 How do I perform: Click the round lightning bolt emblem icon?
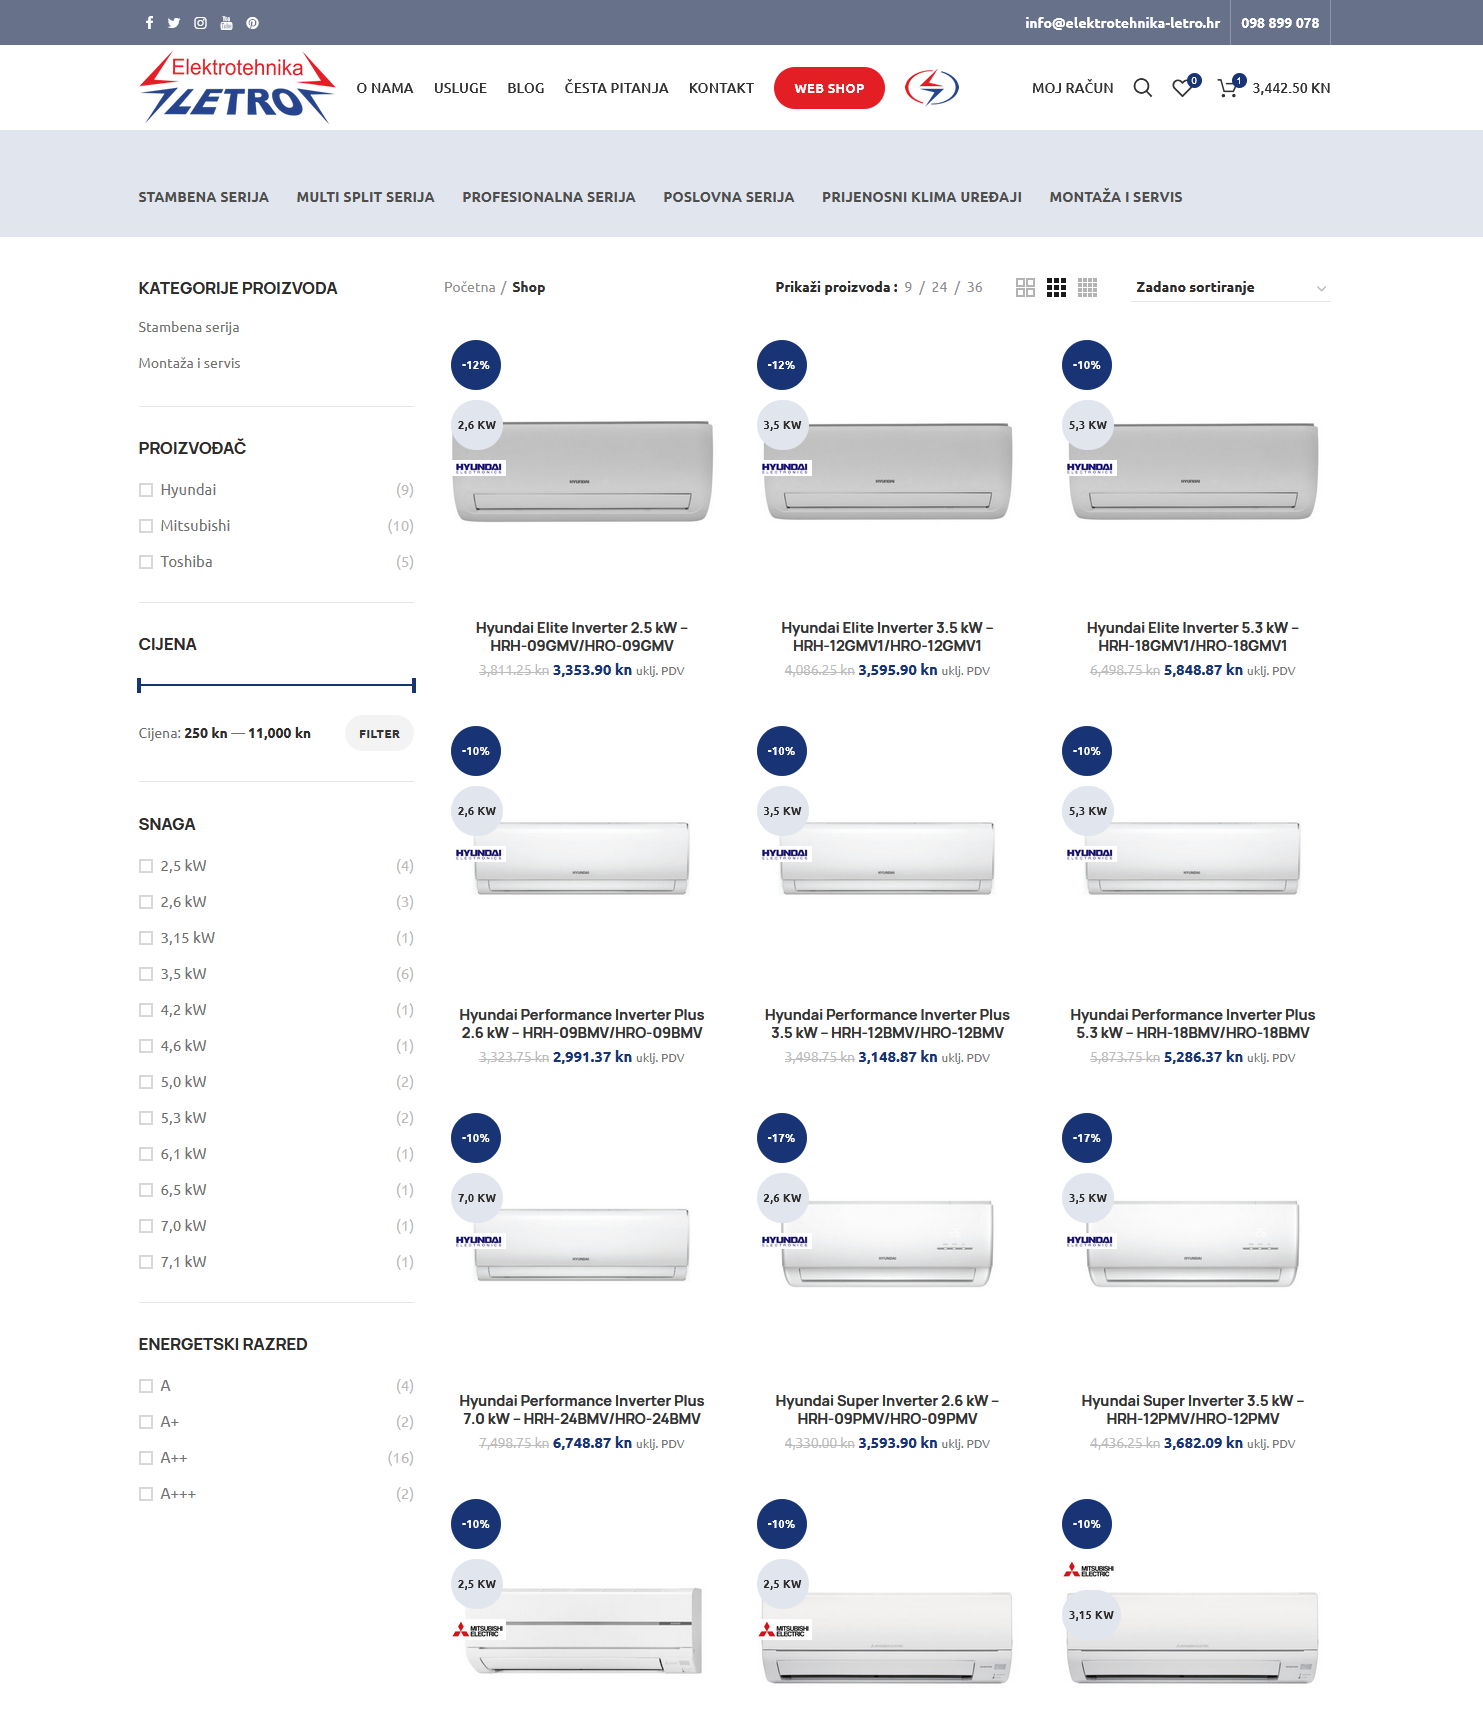click(932, 87)
